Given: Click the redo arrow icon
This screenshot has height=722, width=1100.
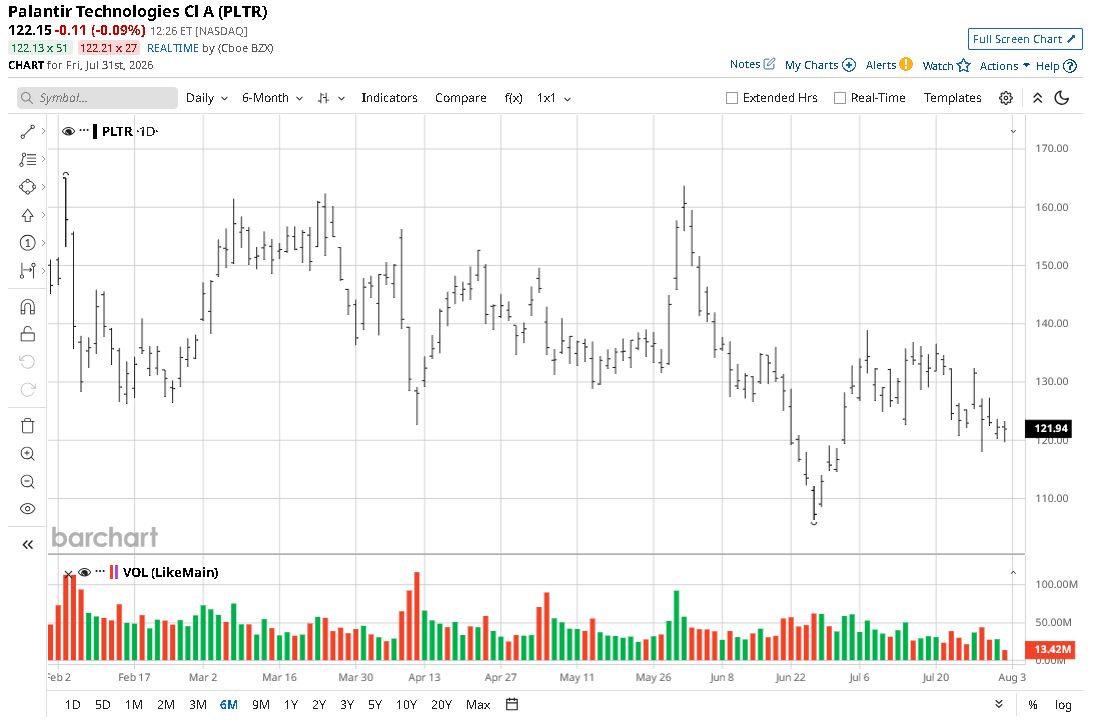Looking at the screenshot, I should point(27,389).
